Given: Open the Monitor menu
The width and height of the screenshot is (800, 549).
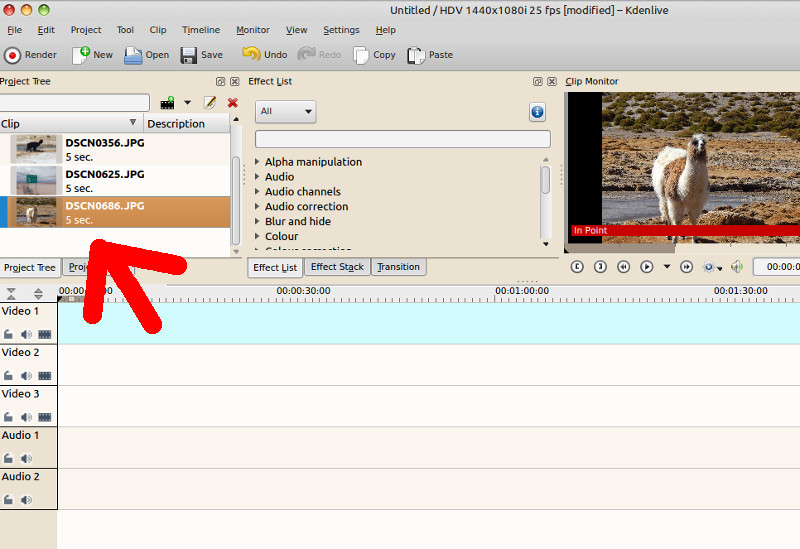Looking at the screenshot, I should [x=253, y=30].
